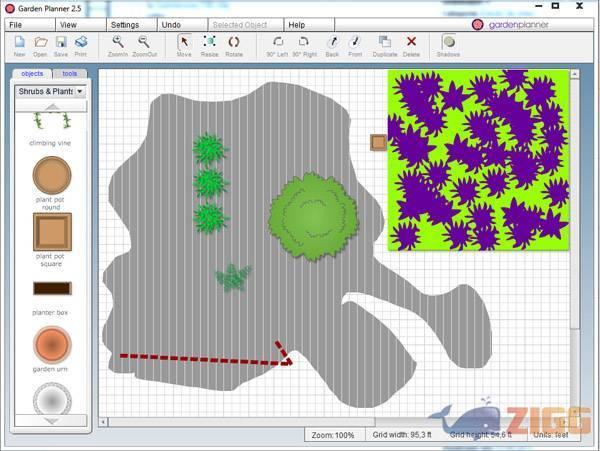The width and height of the screenshot is (600, 451).
Task: Rotate object 90° Left
Action: (277, 43)
